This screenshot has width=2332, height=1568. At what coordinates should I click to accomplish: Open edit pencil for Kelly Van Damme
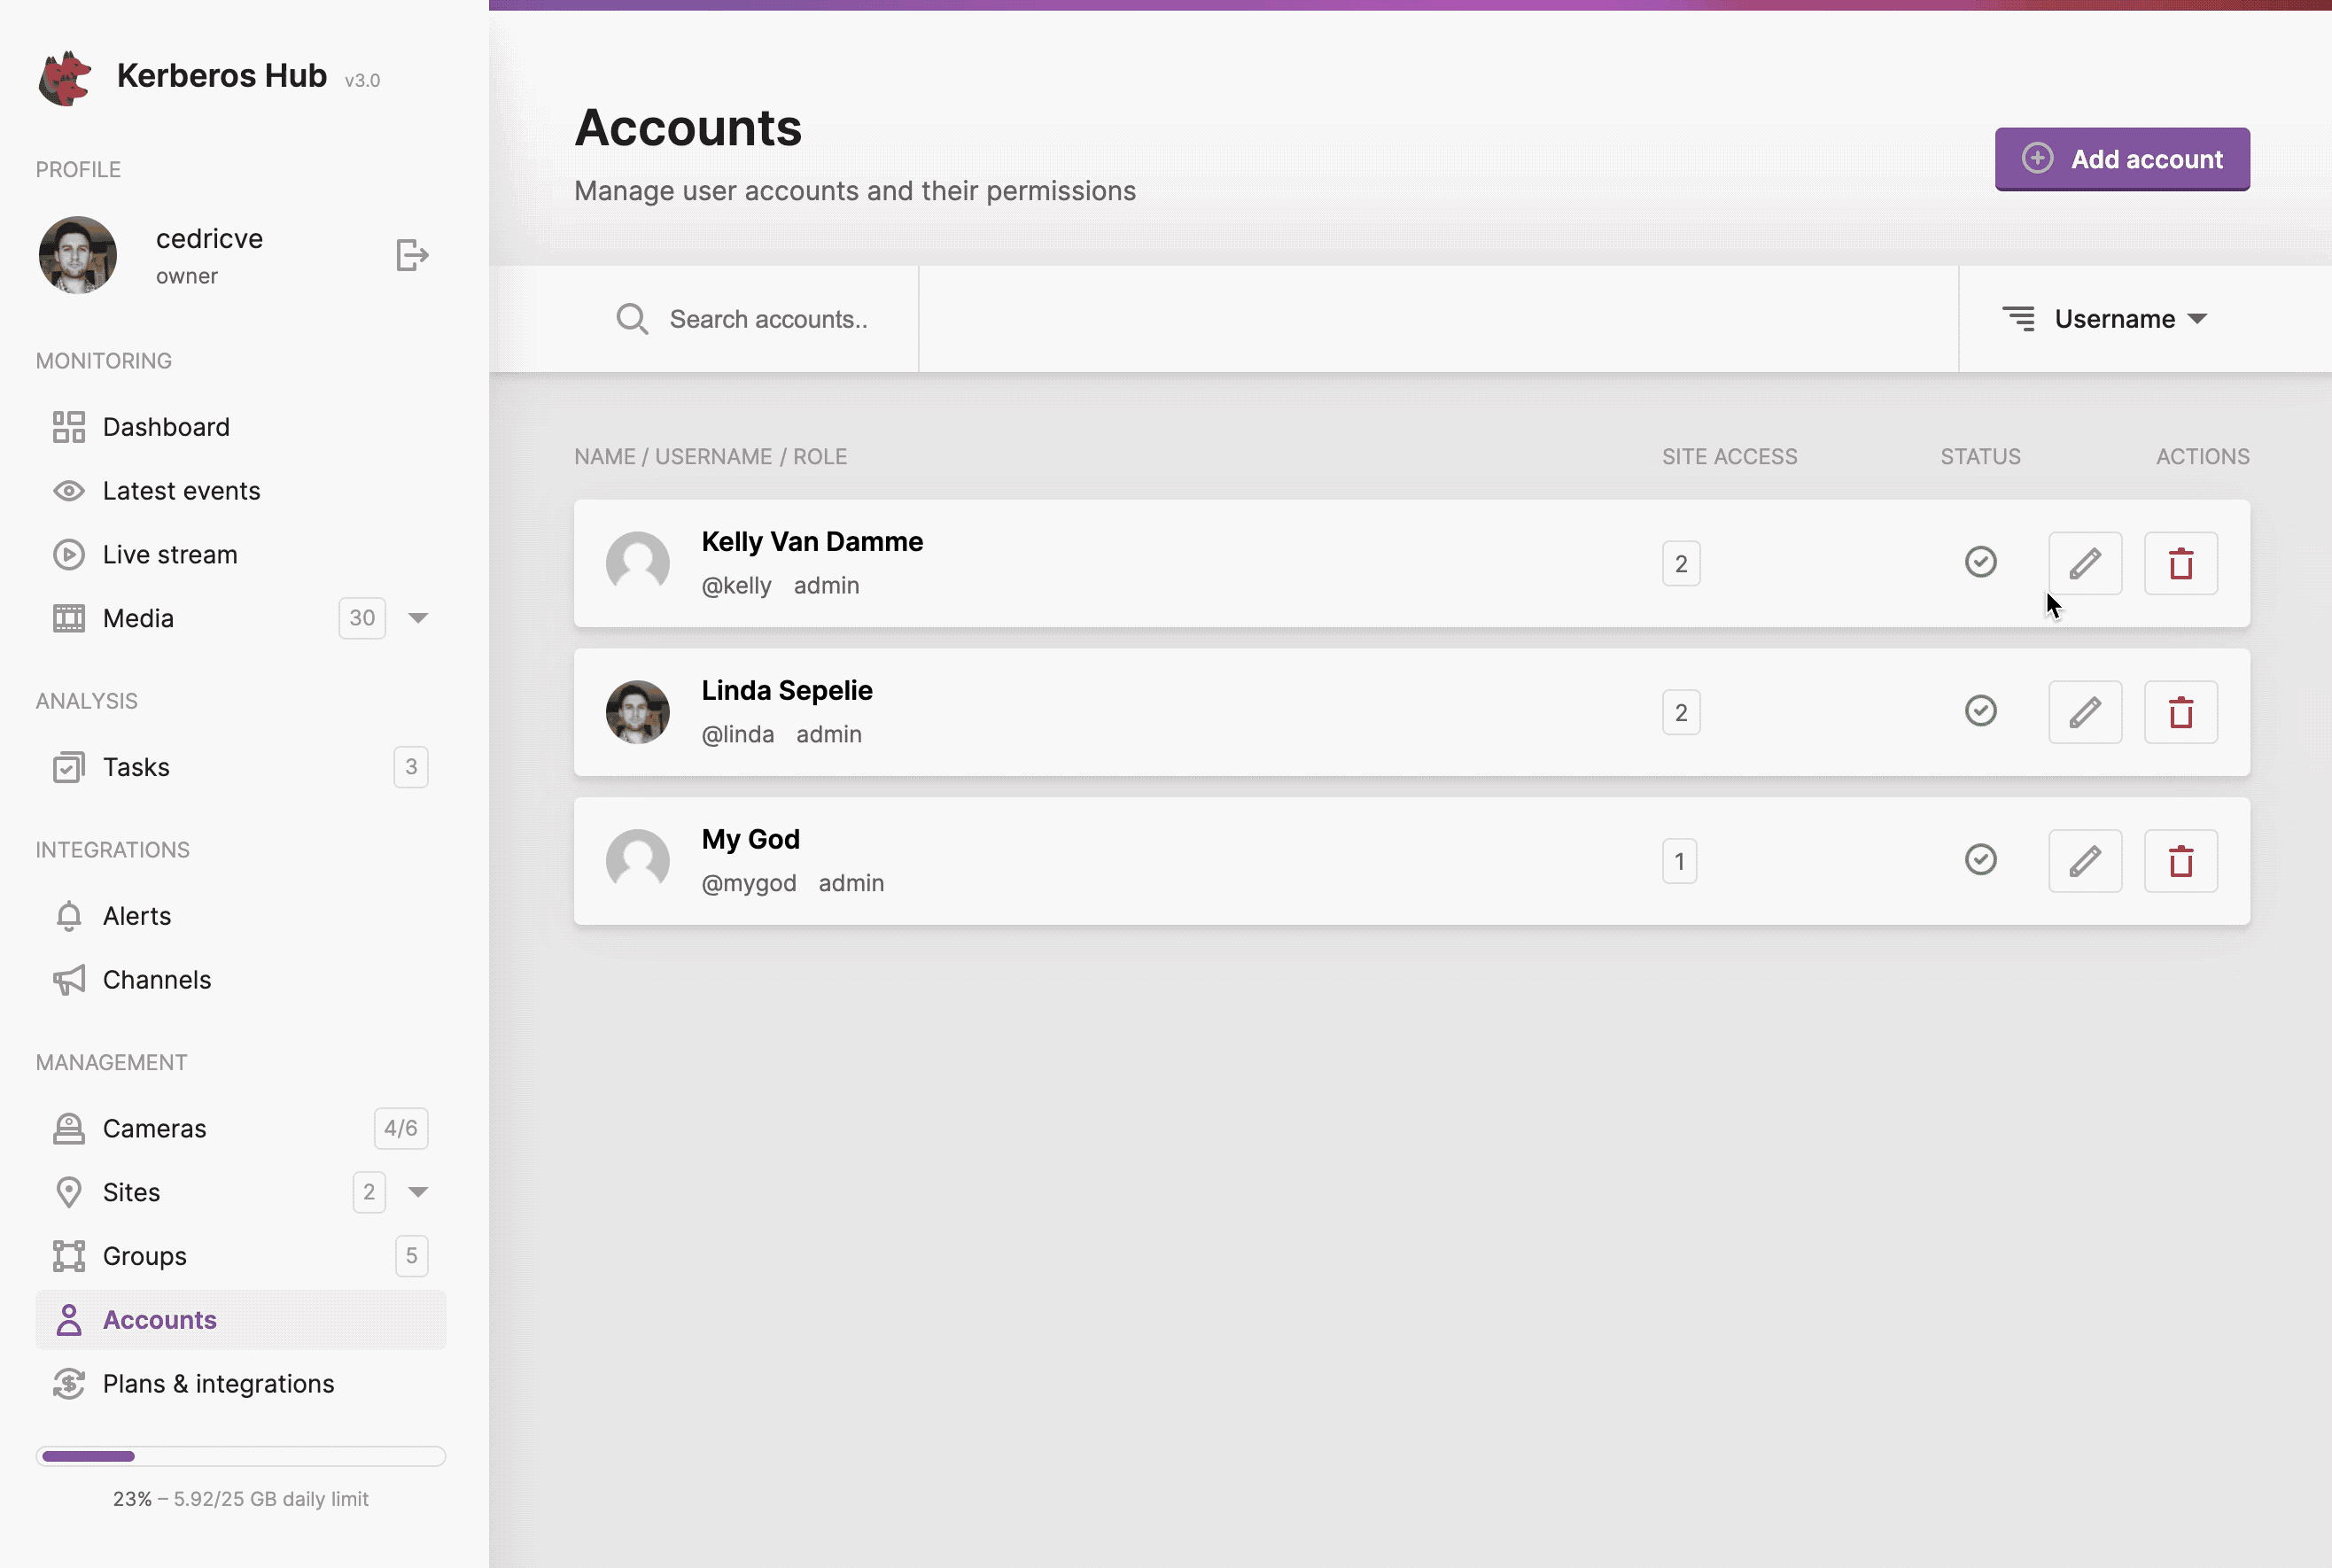[x=2085, y=563]
